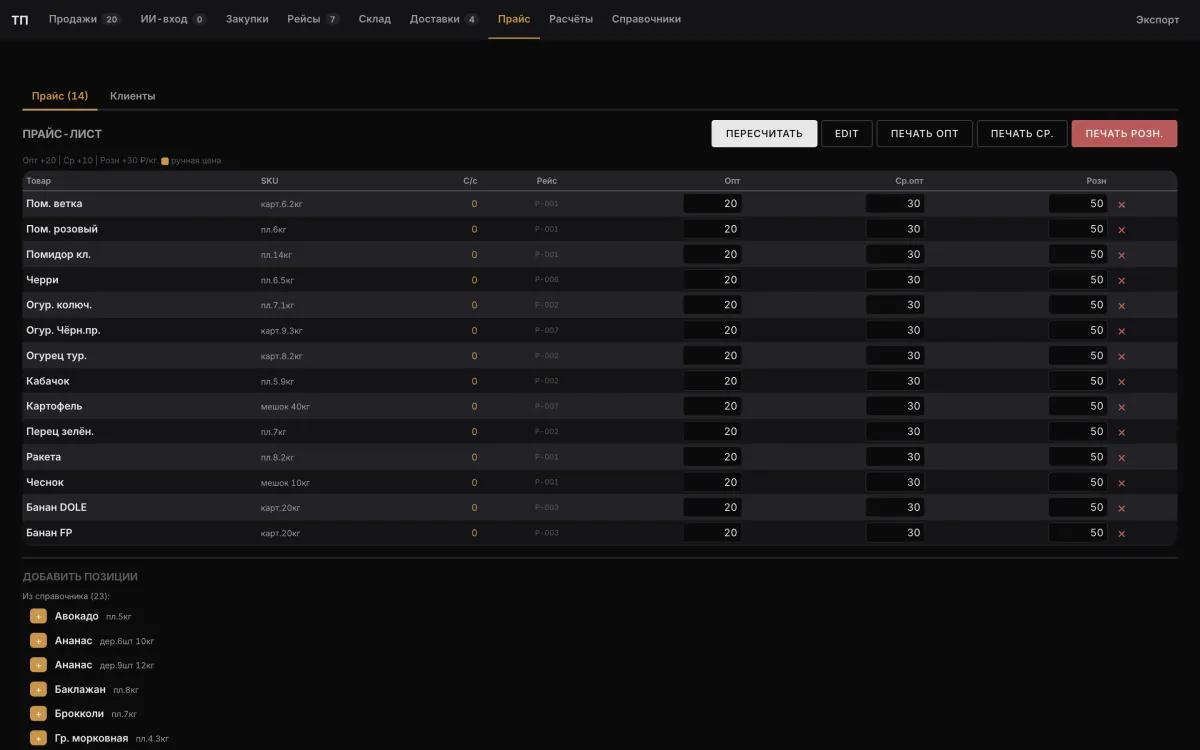Remove the Огурец тур. row
Screen dimensions: 1200x750
point(1121,356)
